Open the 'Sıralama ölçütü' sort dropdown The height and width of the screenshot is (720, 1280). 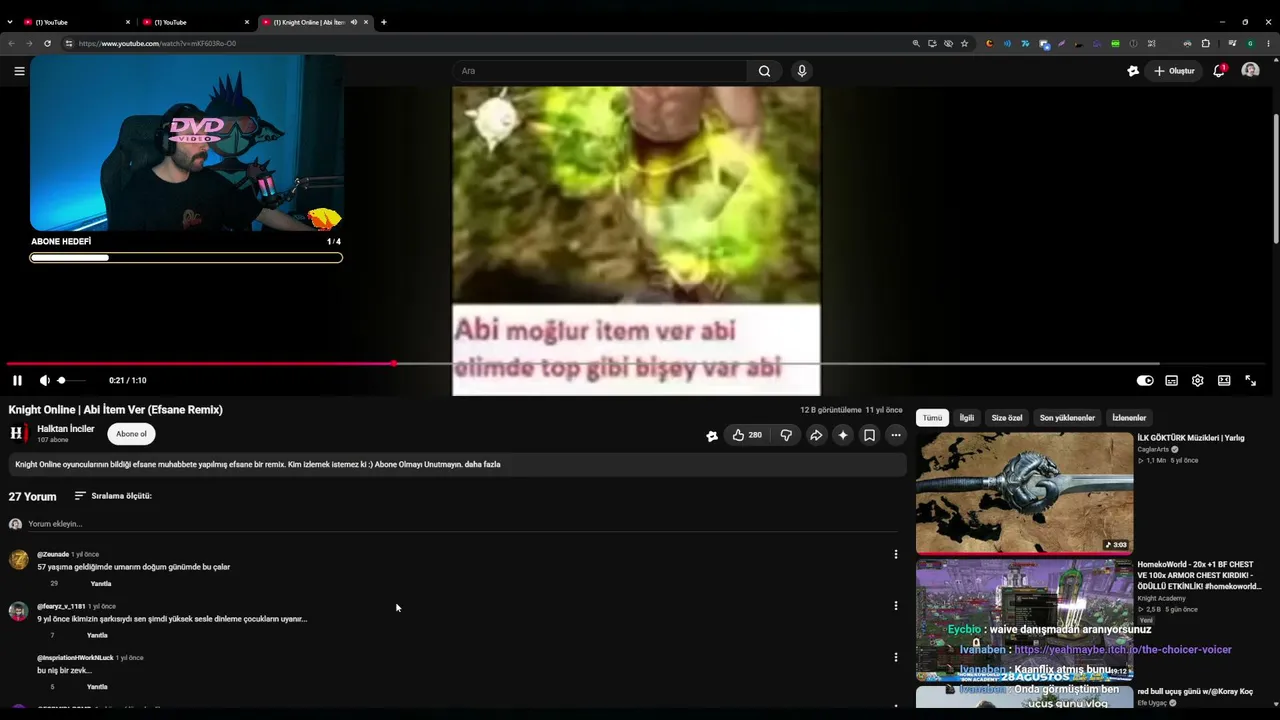point(113,496)
